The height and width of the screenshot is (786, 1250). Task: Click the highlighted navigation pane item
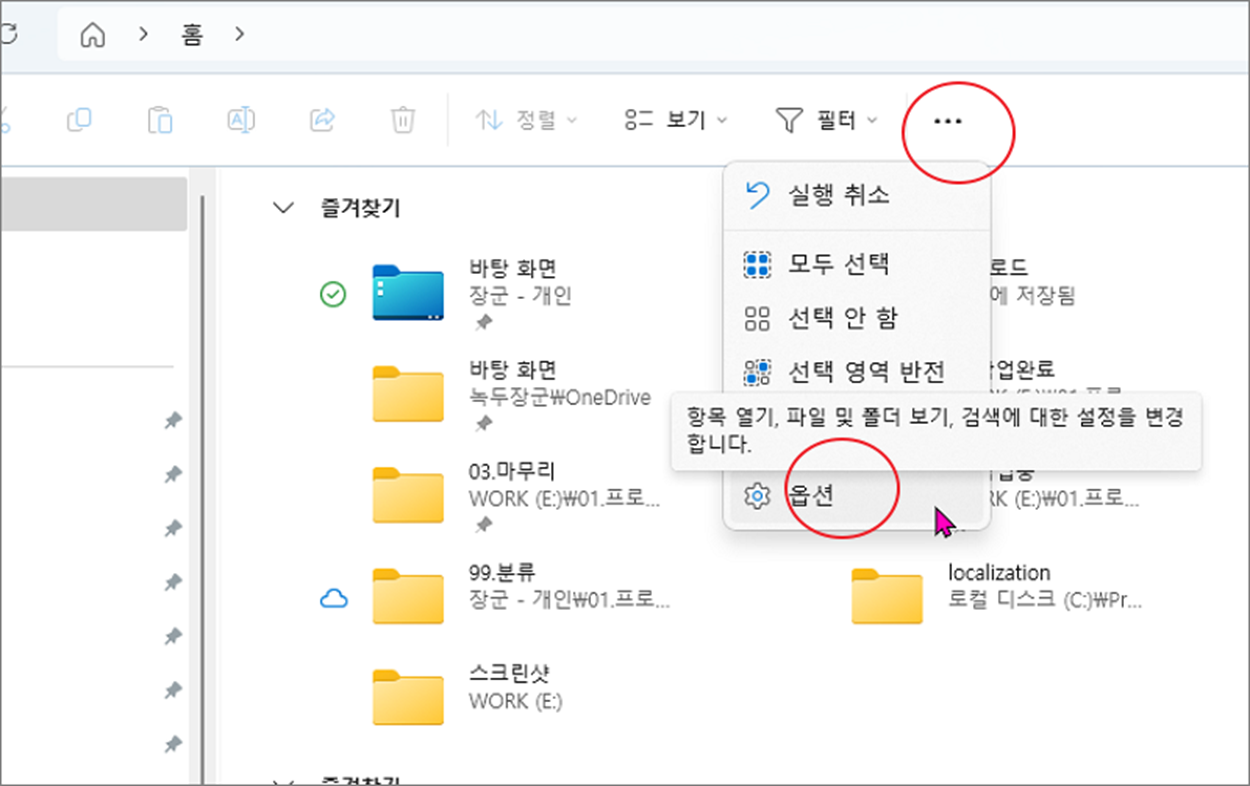pyautogui.click(x=93, y=205)
